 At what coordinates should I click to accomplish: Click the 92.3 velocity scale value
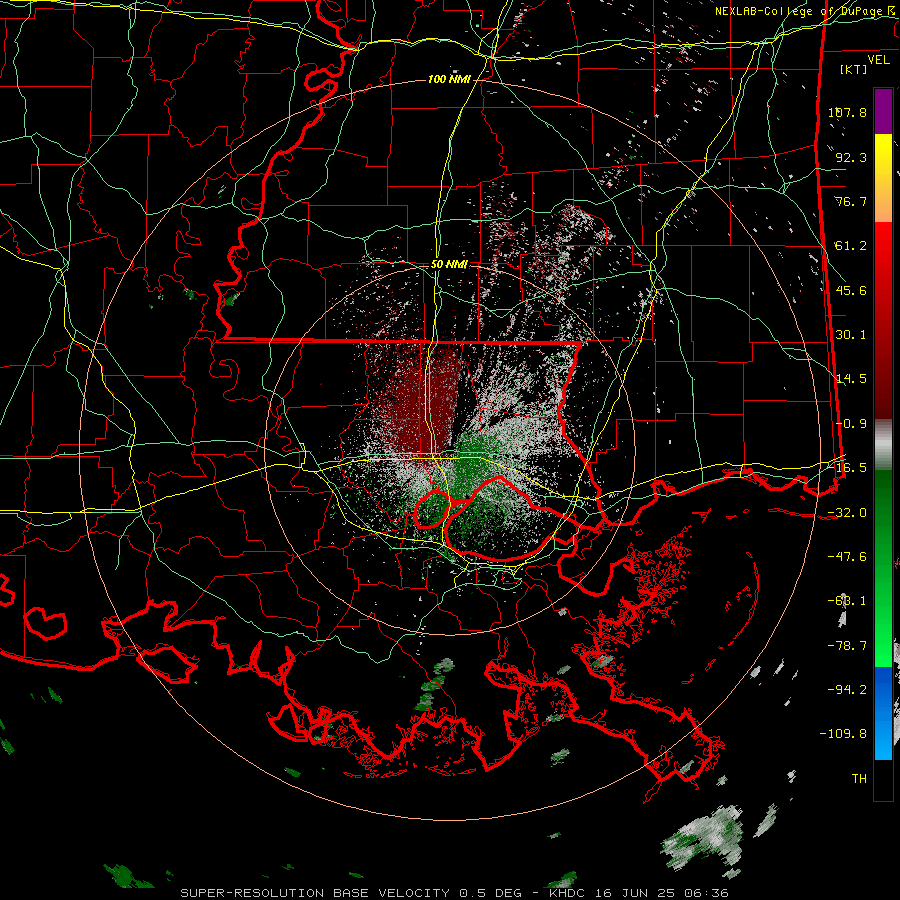coord(851,157)
